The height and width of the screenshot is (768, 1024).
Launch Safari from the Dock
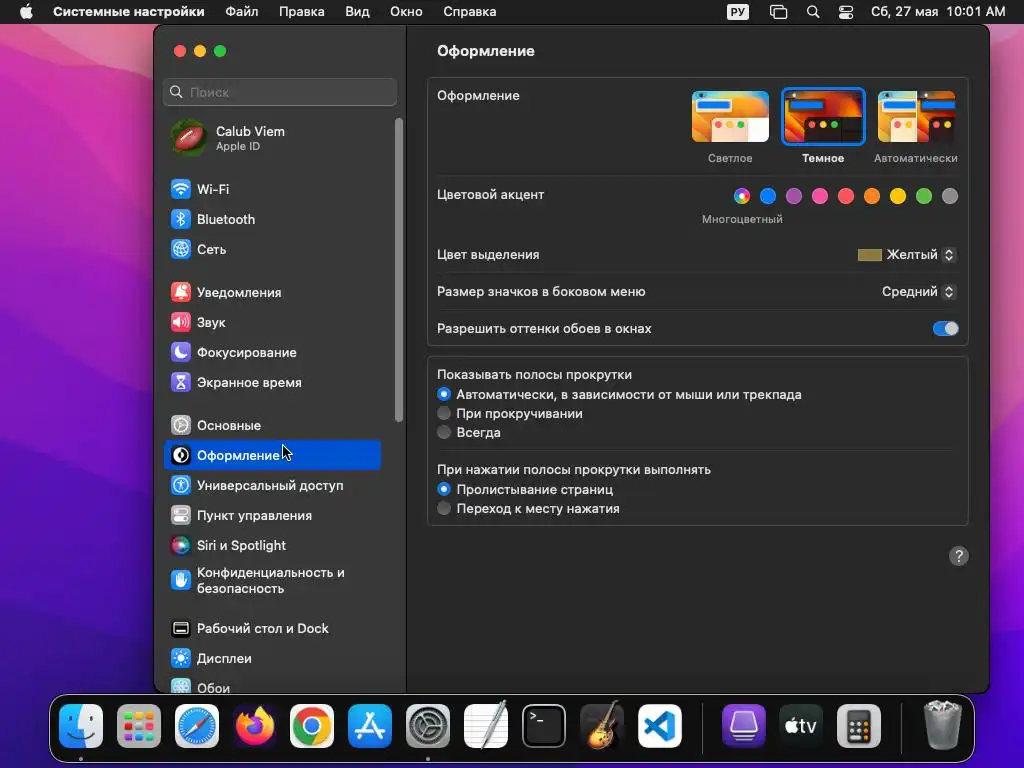197,726
